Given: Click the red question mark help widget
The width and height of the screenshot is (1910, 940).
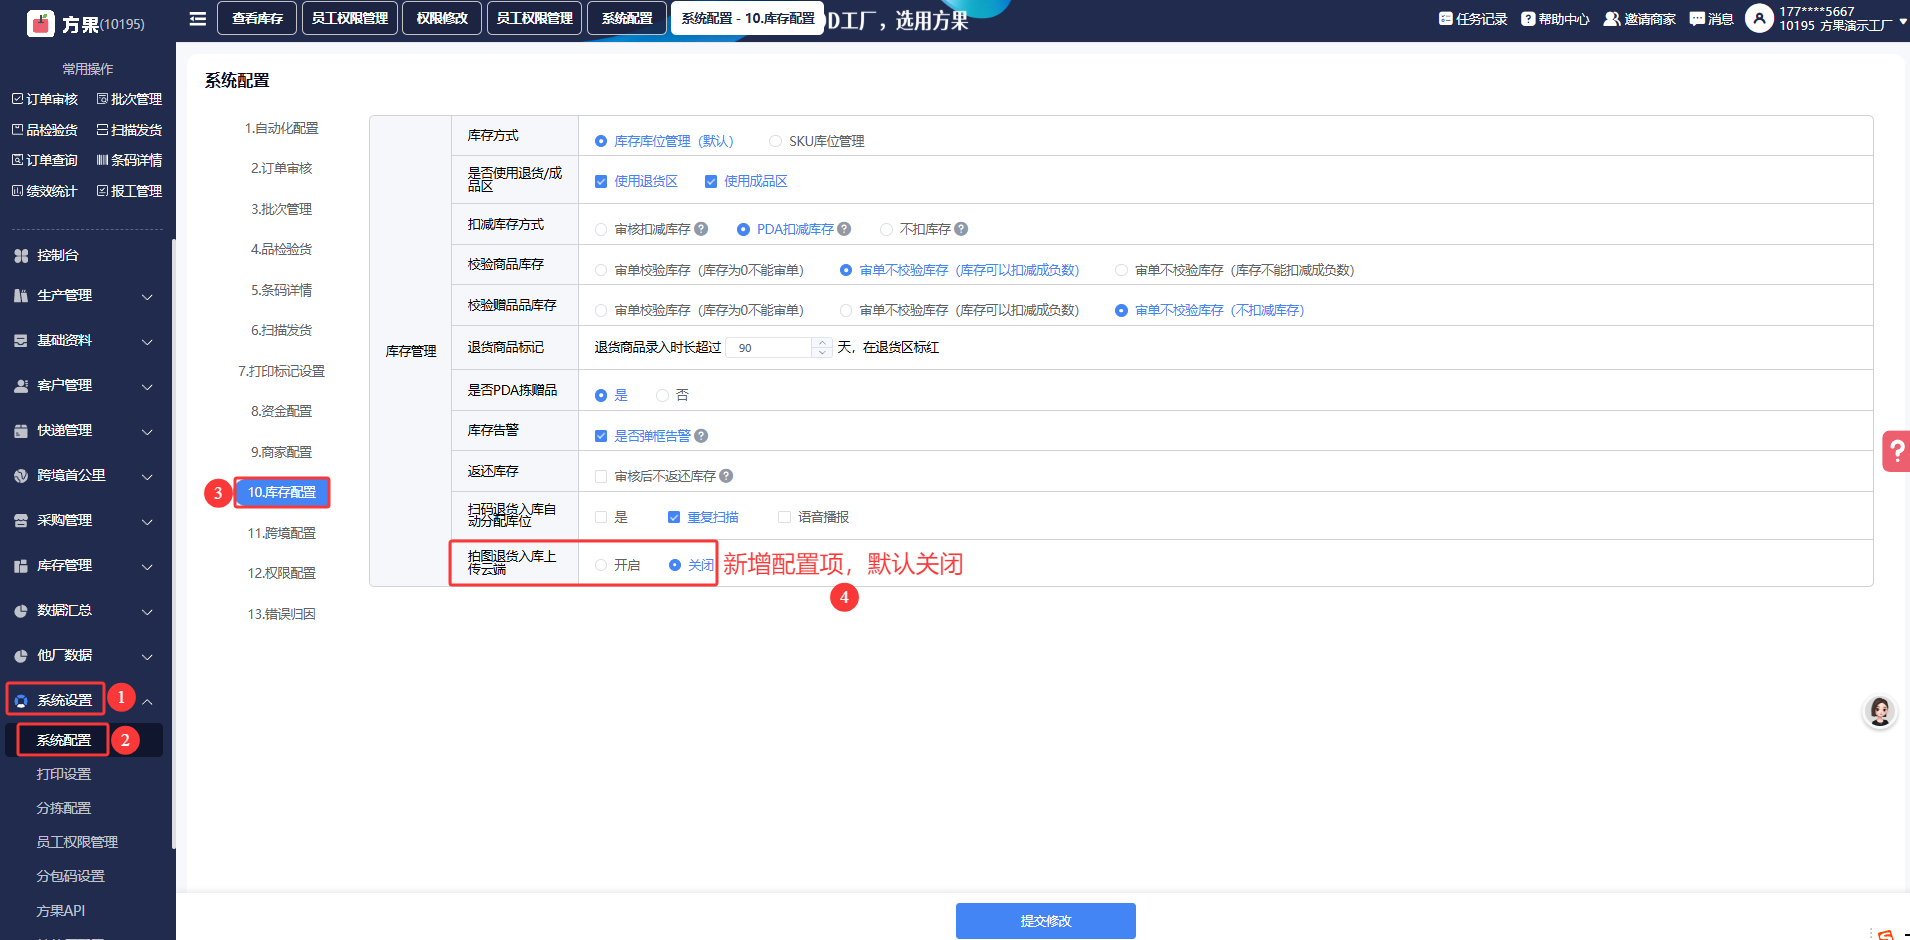Looking at the screenshot, I should (x=1895, y=451).
